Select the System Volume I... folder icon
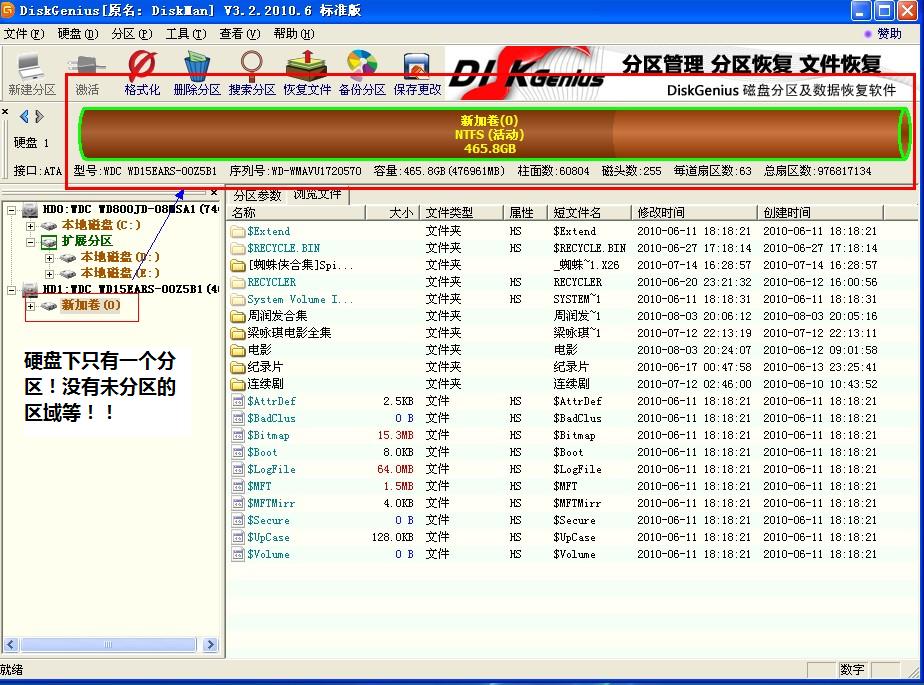Image resolution: width=924 pixels, height=685 pixels. [x=238, y=299]
